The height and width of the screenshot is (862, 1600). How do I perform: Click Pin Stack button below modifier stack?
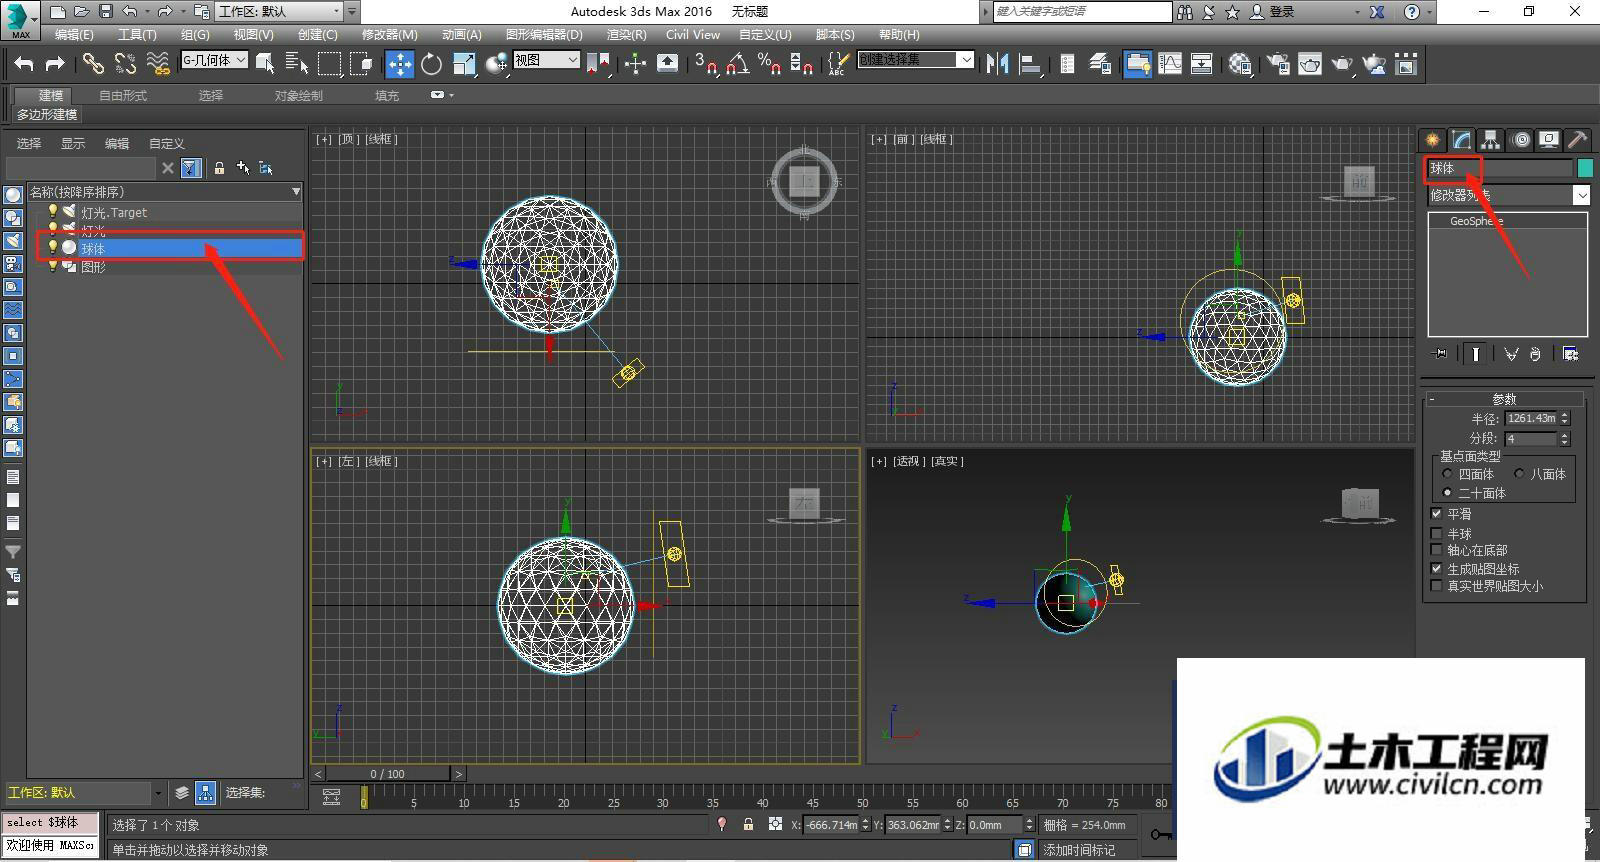pyautogui.click(x=1440, y=354)
